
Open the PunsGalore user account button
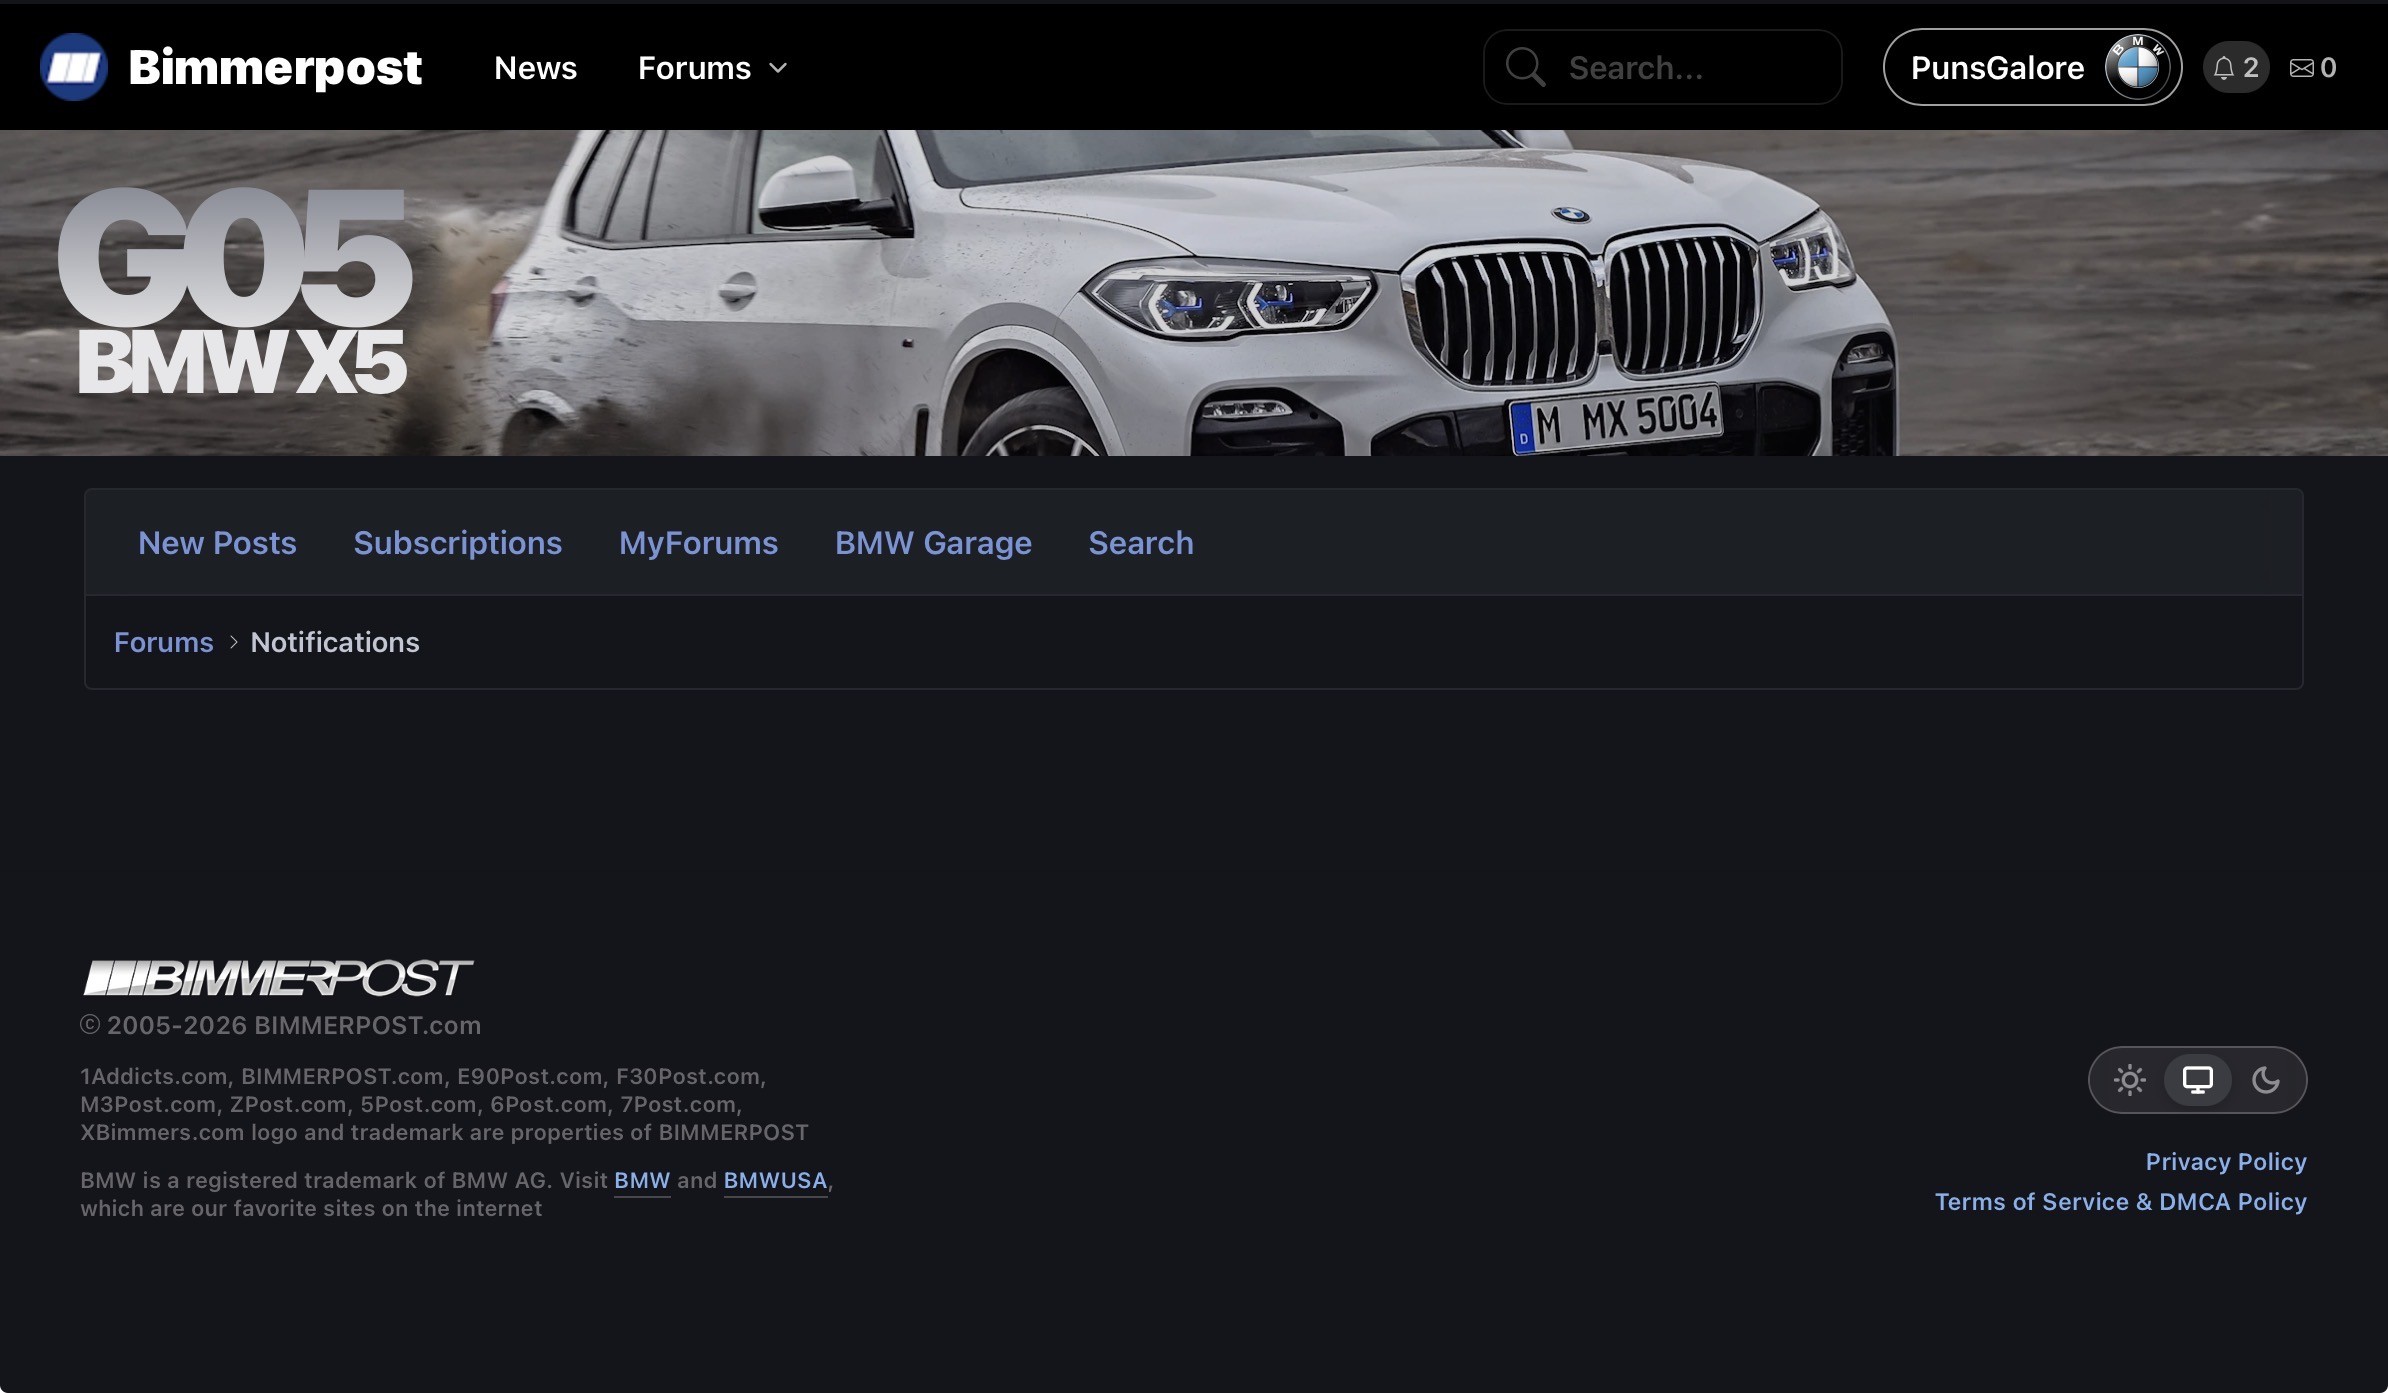[x=2032, y=67]
